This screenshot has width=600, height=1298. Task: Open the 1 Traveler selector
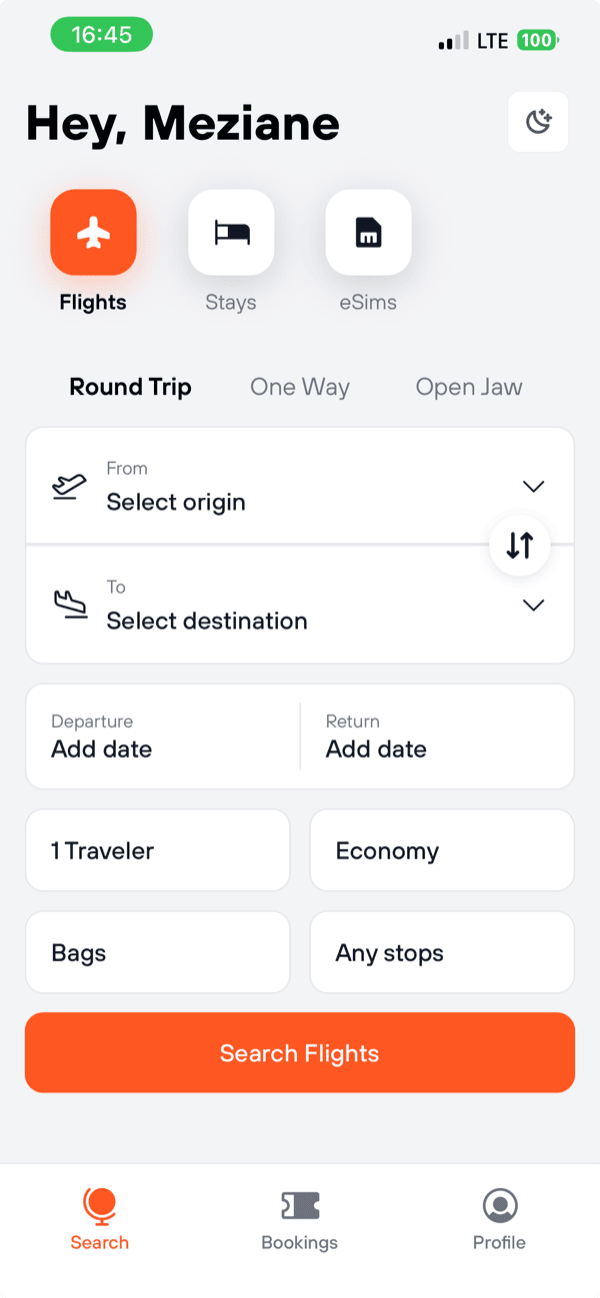[x=158, y=851]
